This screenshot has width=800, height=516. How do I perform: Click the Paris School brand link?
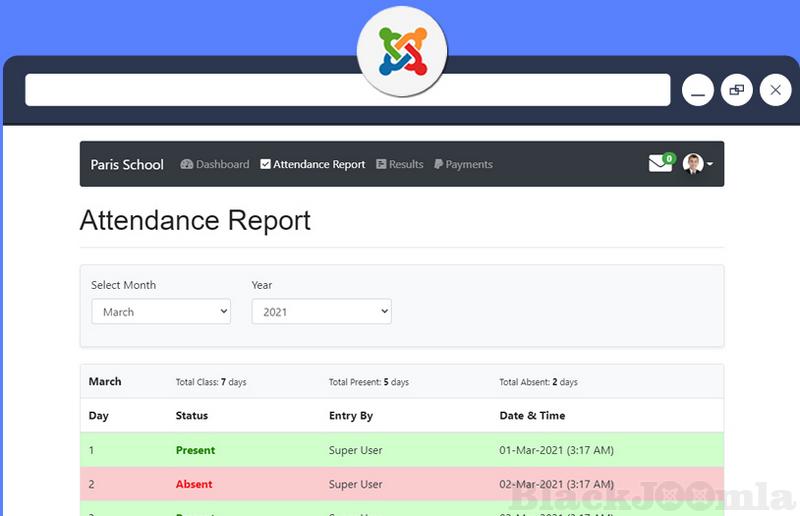[x=127, y=164]
